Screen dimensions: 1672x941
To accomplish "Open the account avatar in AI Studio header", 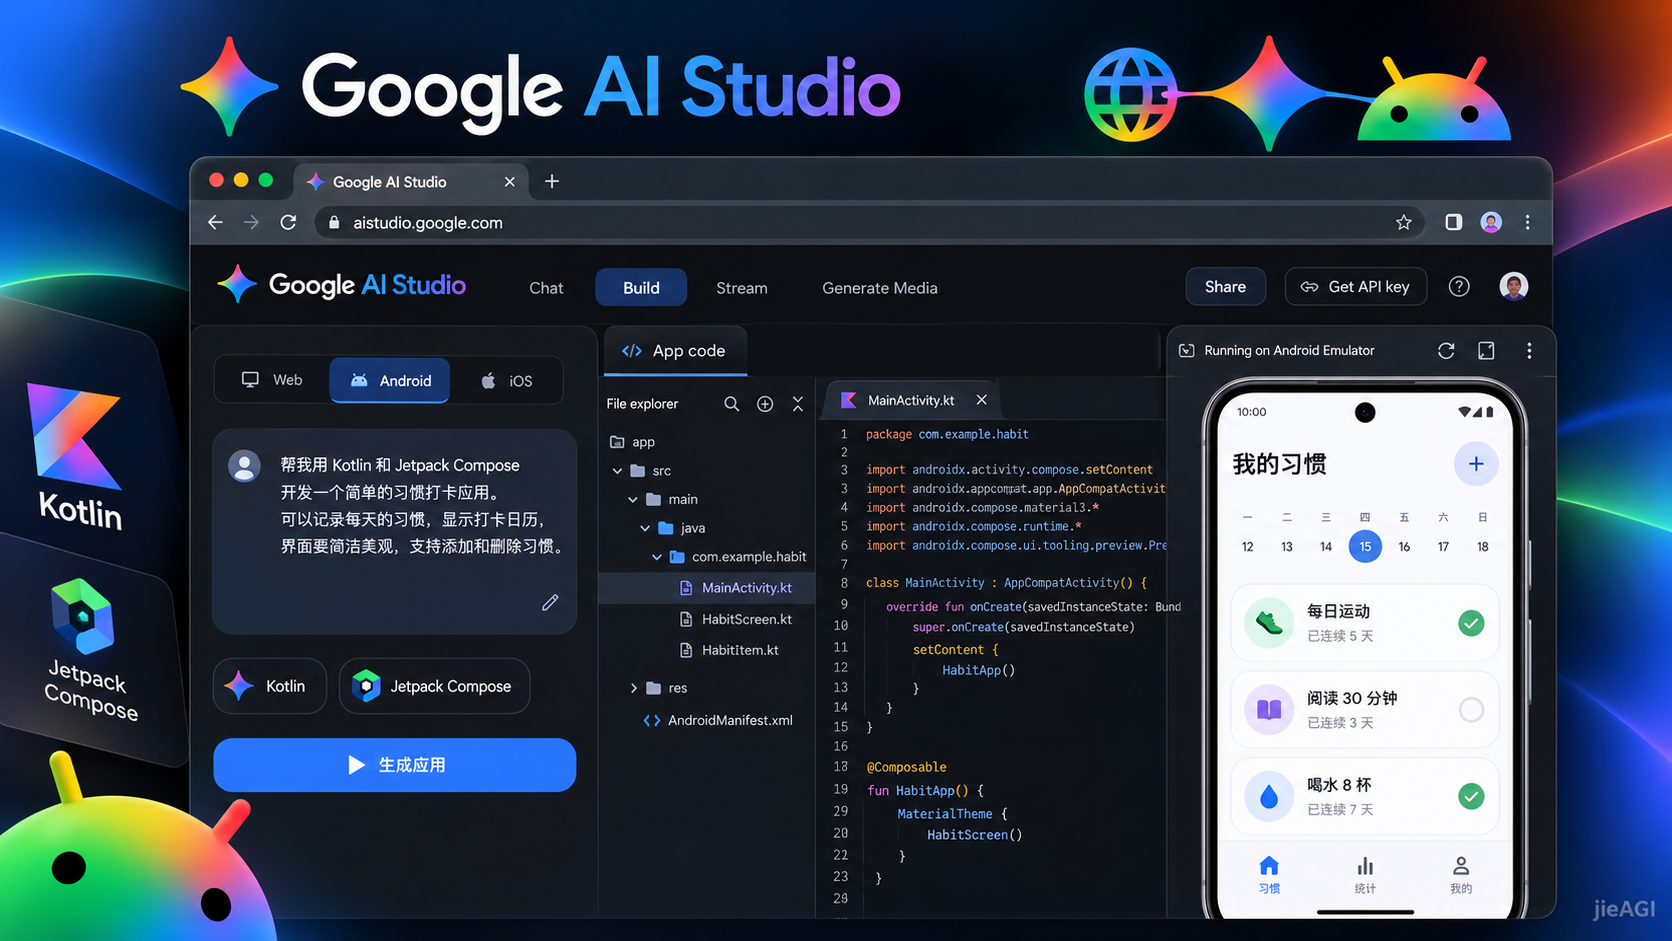I will [1513, 286].
